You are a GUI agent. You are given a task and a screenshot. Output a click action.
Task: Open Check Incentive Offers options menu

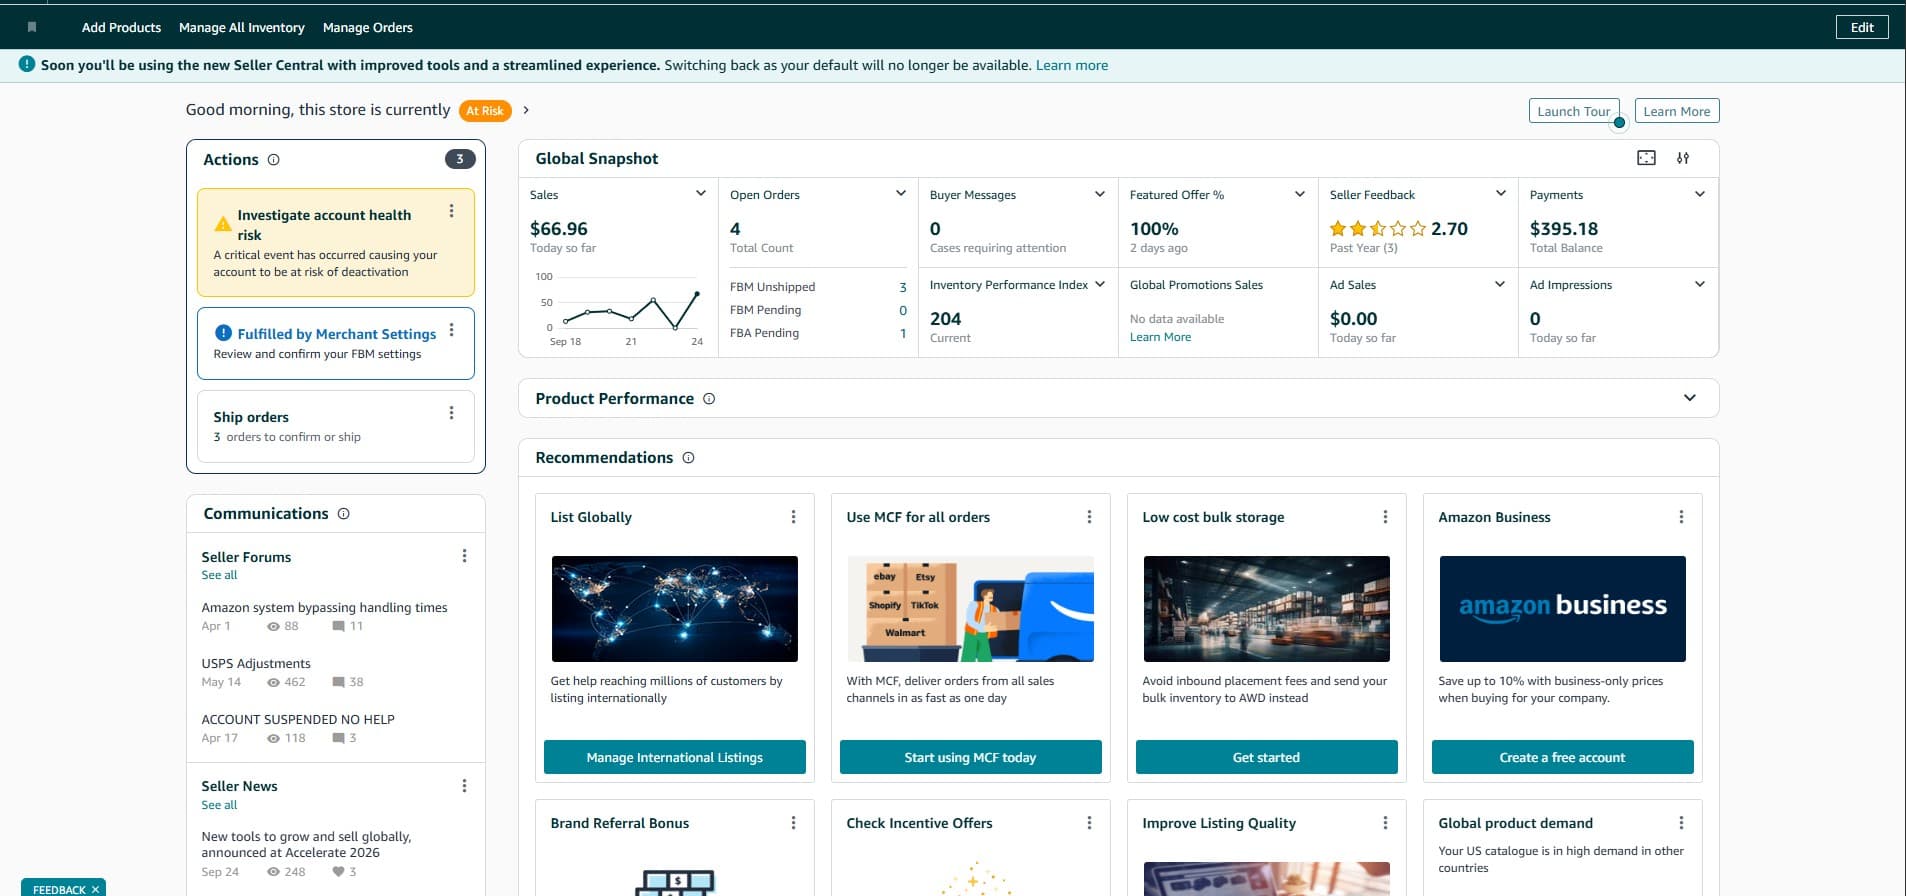[1089, 823]
